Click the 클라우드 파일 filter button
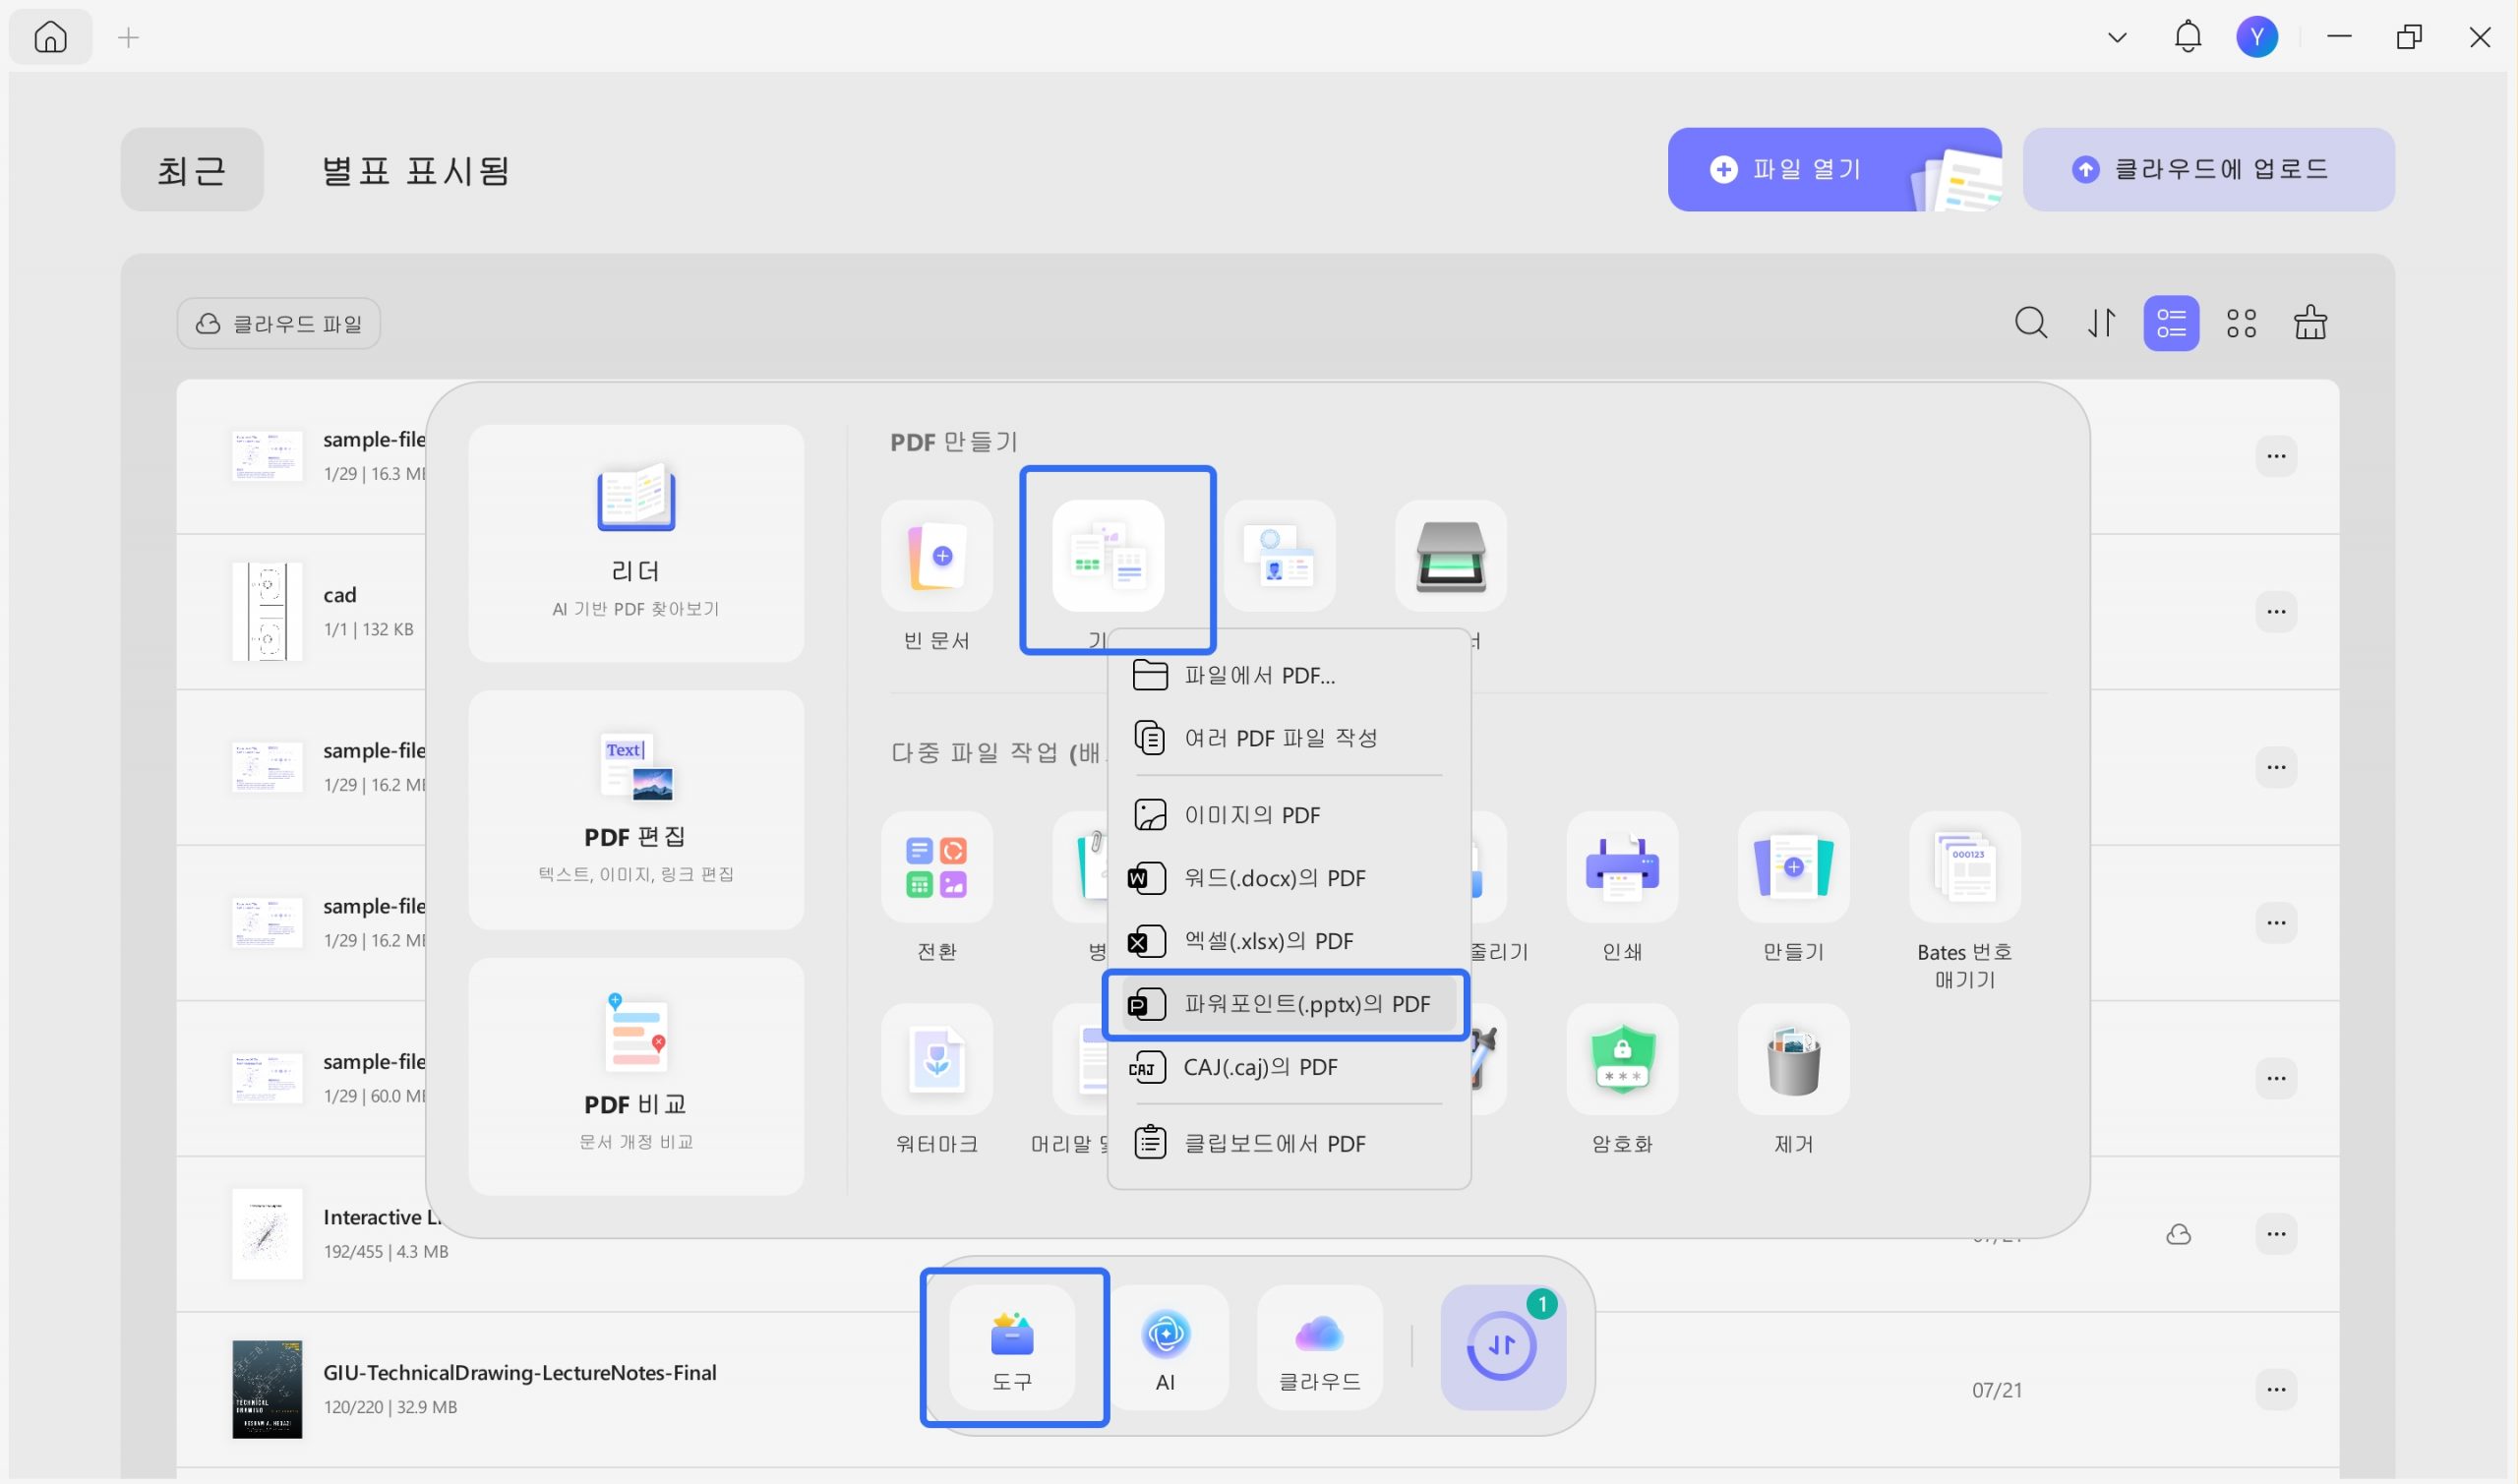 click(x=279, y=323)
